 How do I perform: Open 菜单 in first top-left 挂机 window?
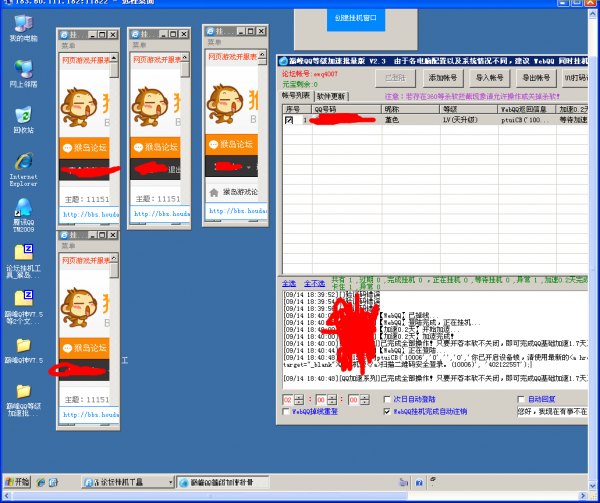point(68,46)
